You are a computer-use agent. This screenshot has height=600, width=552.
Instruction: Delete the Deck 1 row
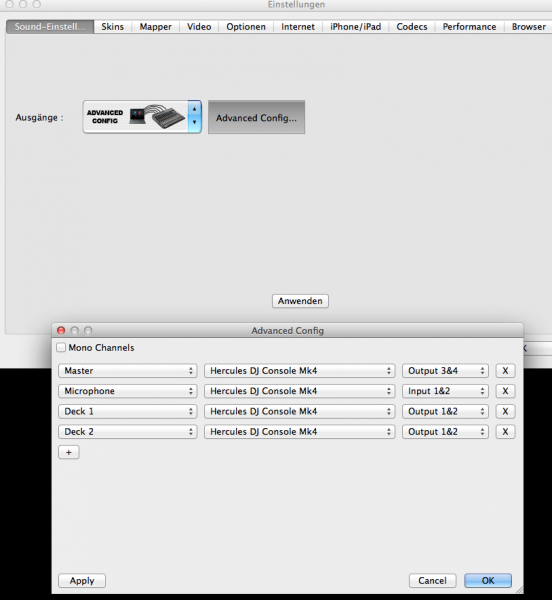[505, 411]
